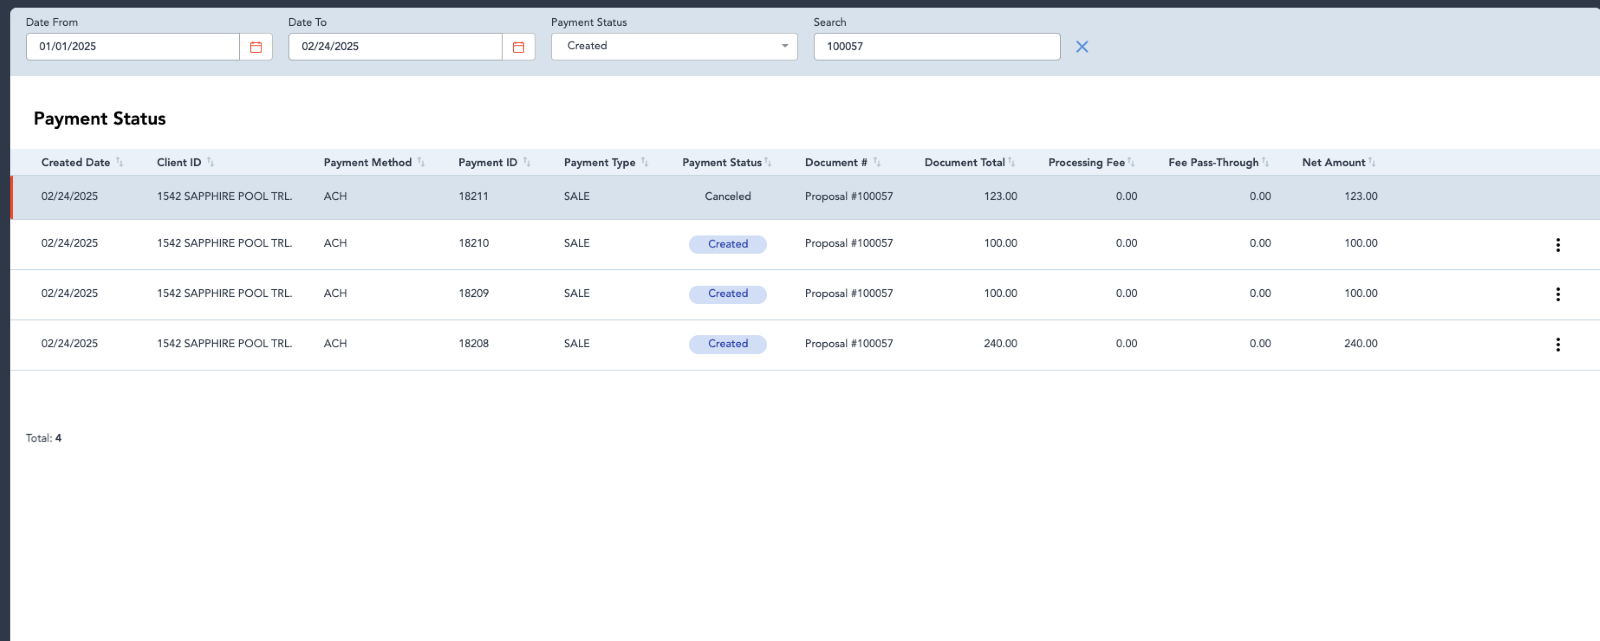Sort by Net Amount column

click(x=1339, y=163)
